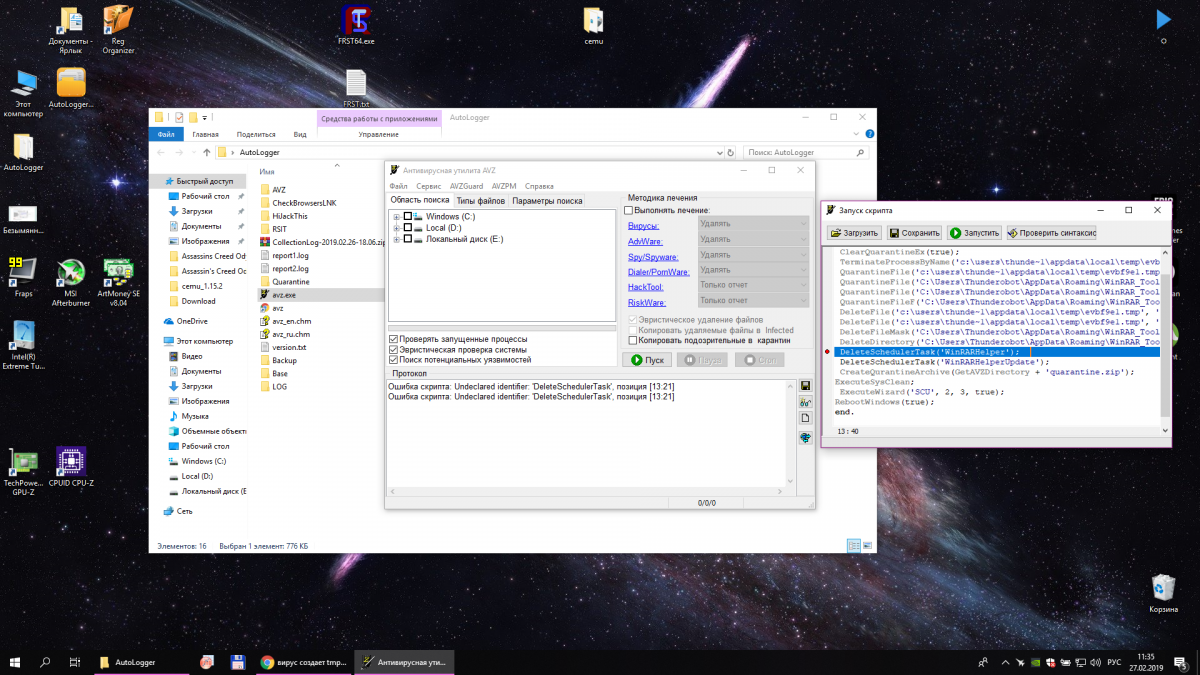
Task: Tick the Windows (C:) drive checkbox
Action: tap(408, 217)
